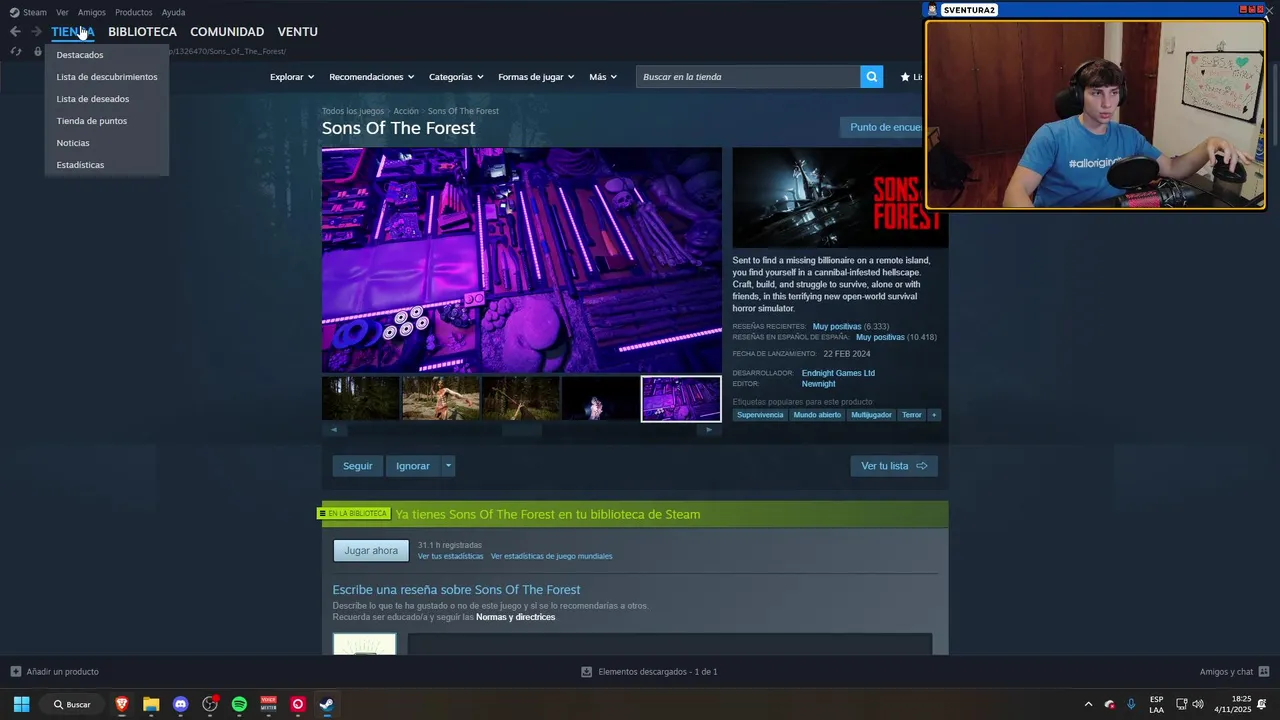Click the Ver tu lista button

click(894, 466)
